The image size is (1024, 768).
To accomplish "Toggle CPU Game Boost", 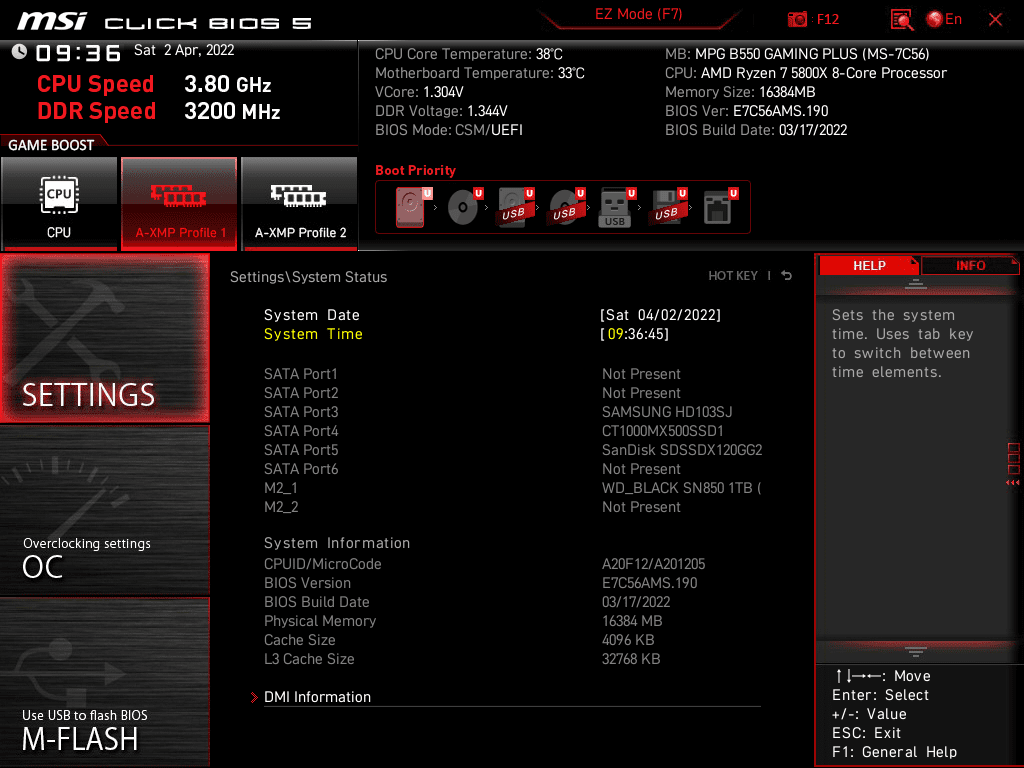I will (59, 203).
